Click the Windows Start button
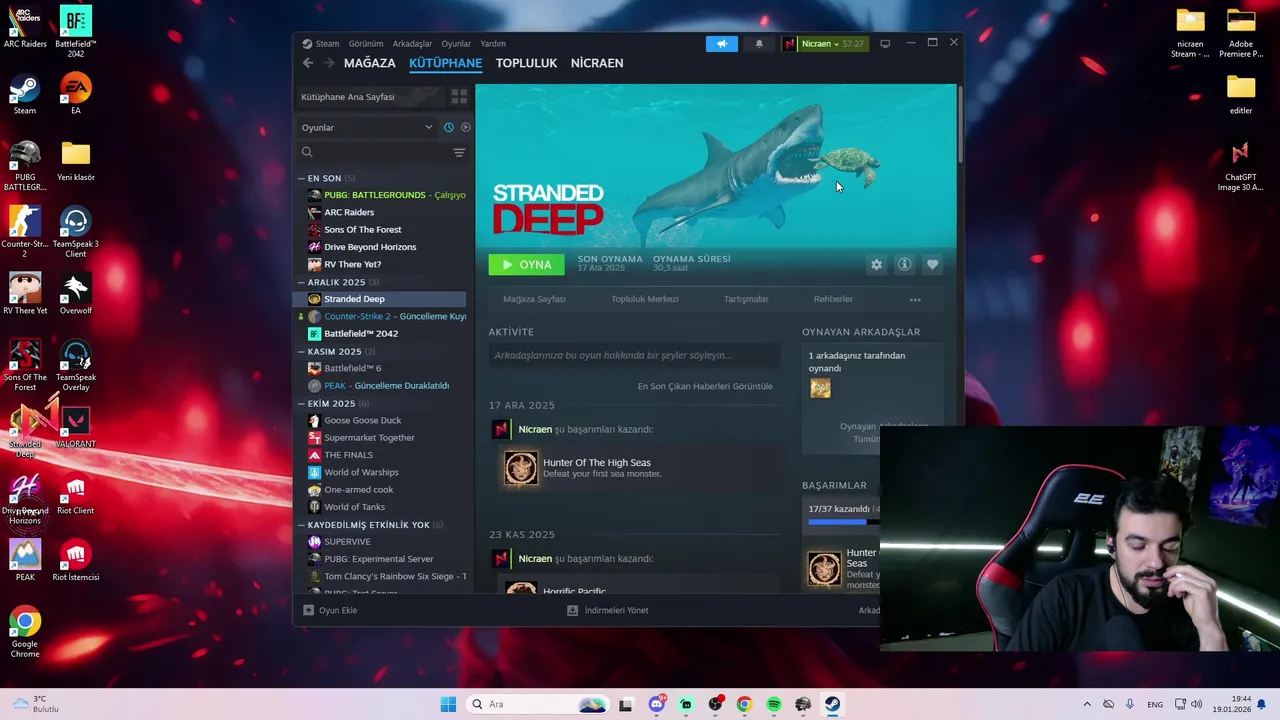 coord(448,704)
